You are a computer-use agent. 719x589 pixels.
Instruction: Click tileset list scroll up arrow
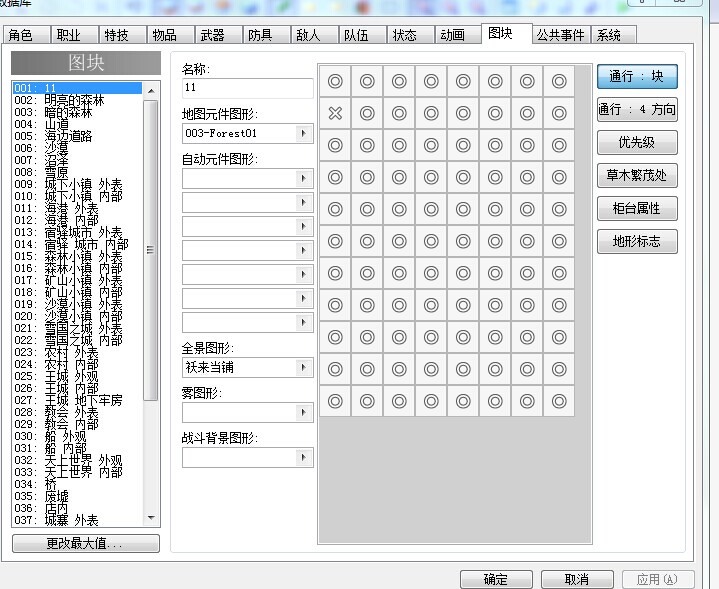(151, 91)
